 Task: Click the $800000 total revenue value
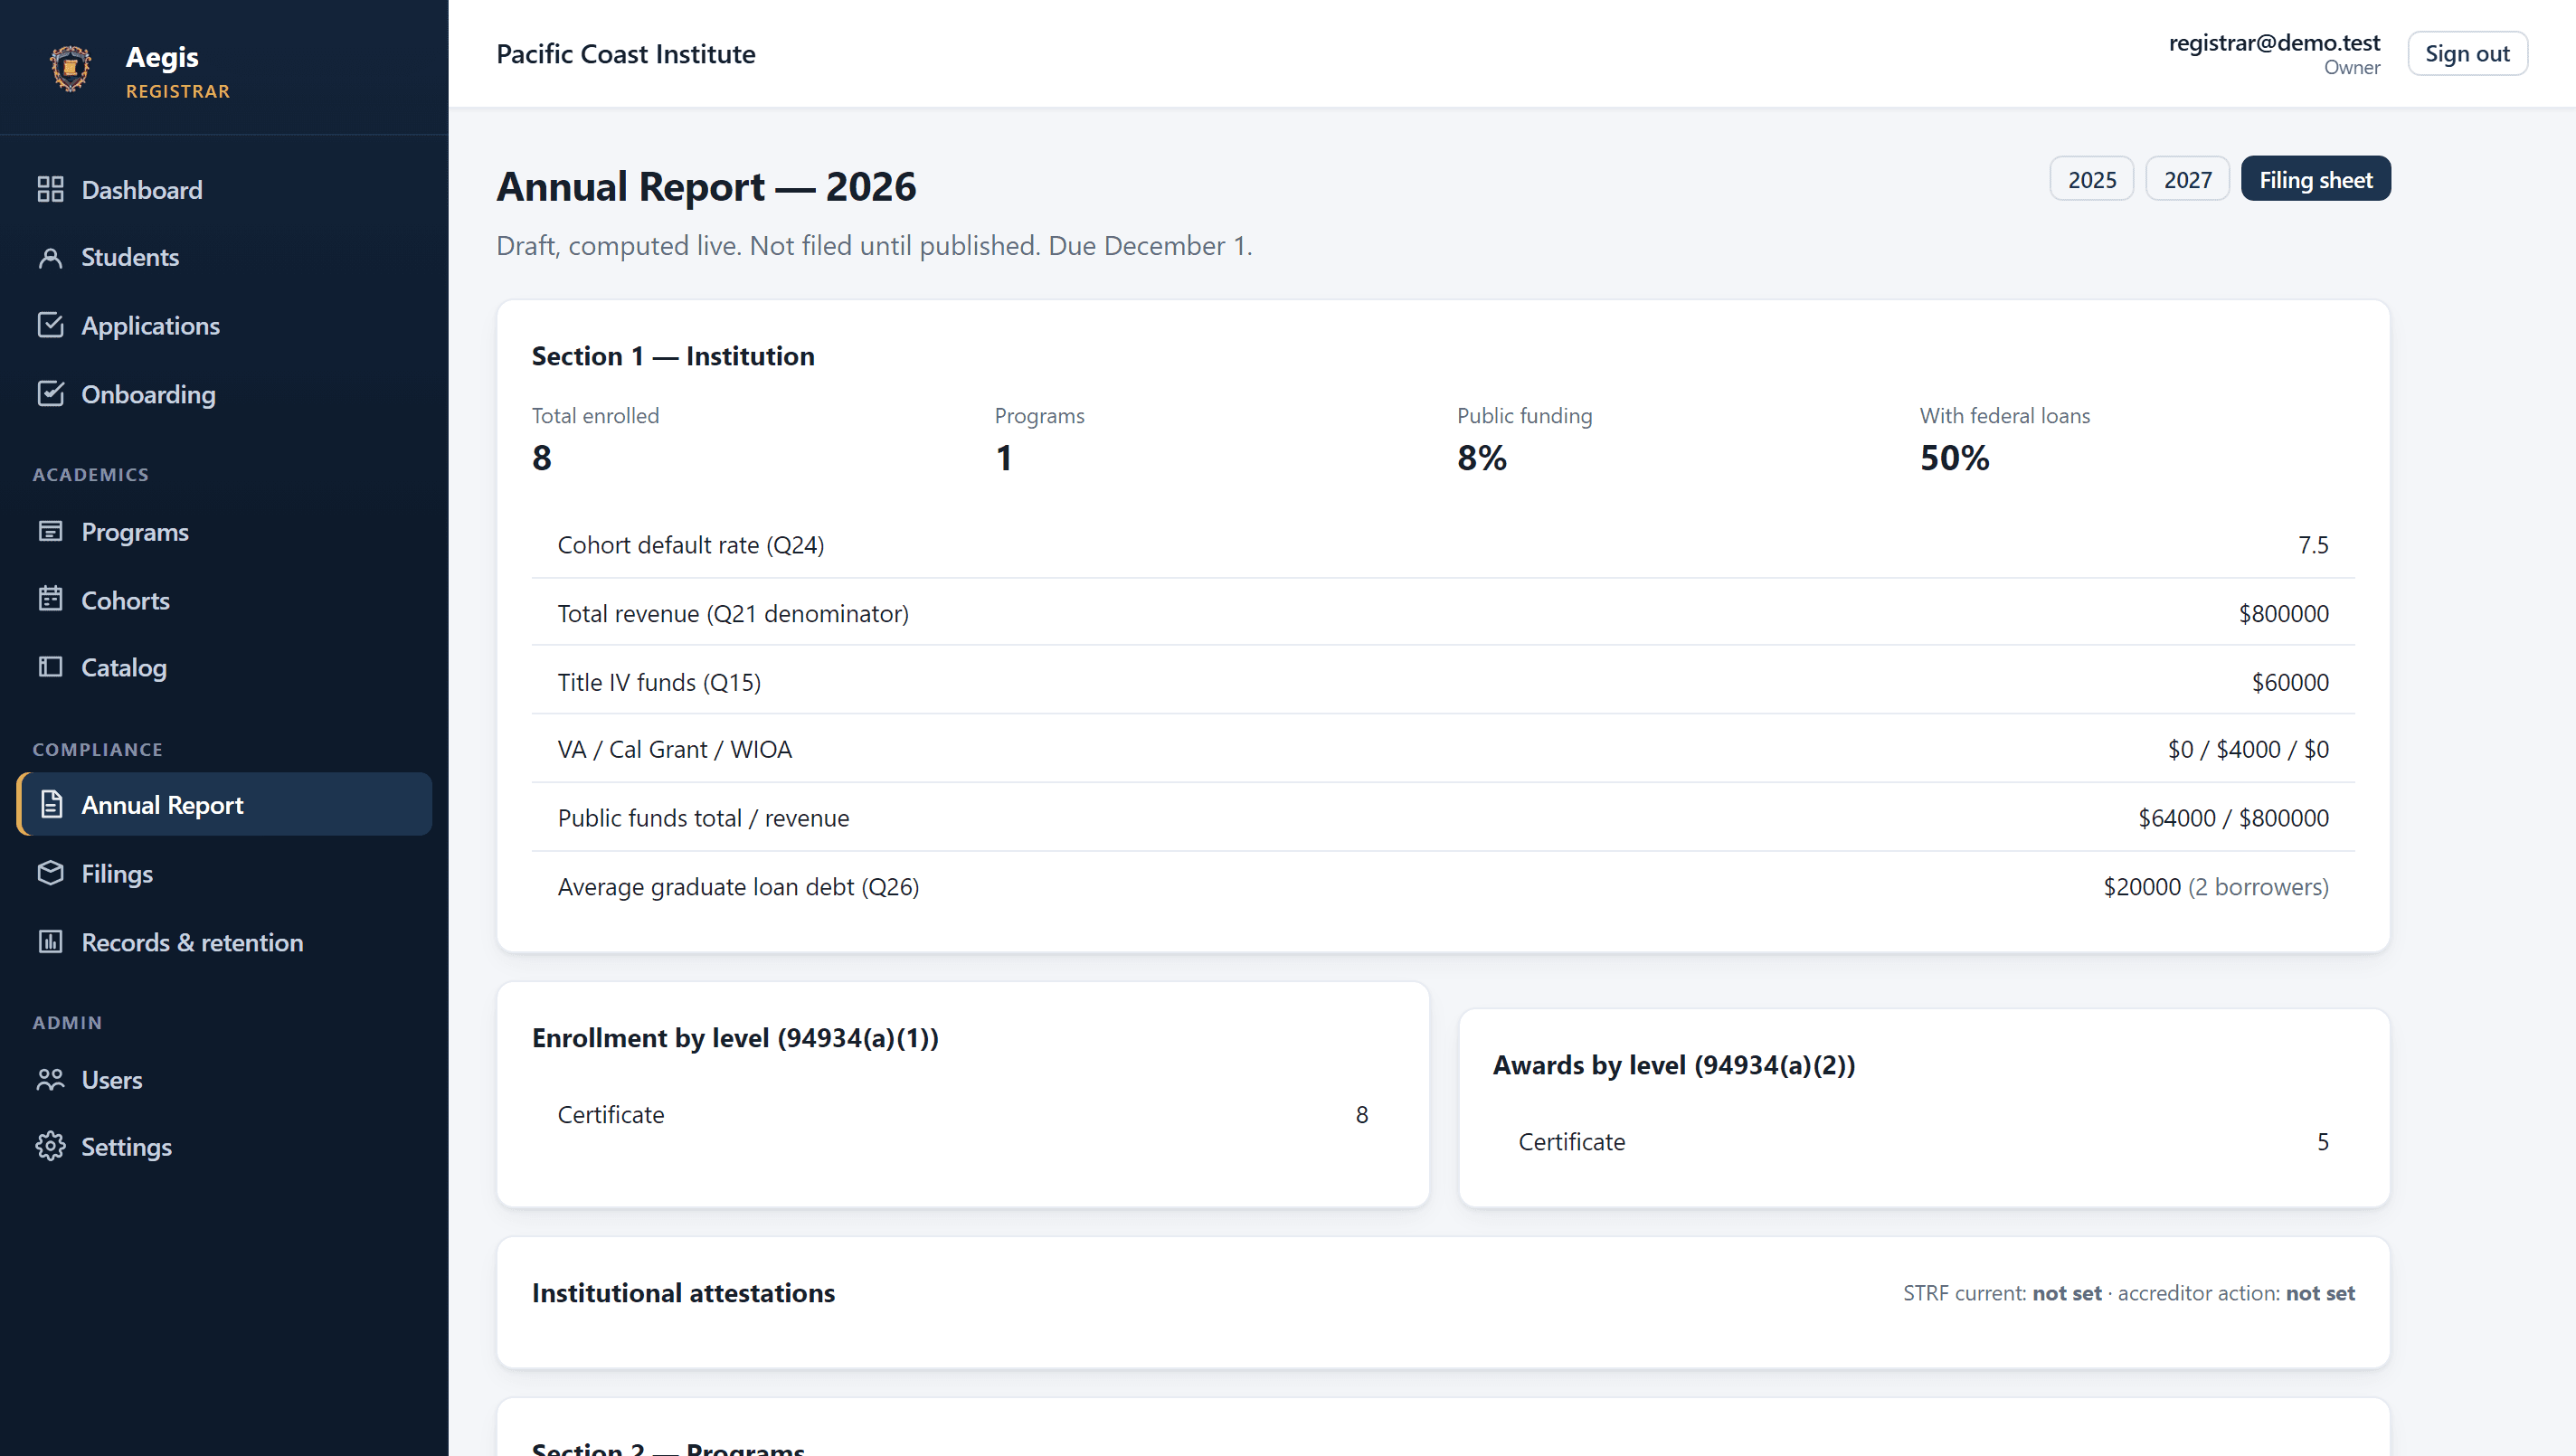2284,613
